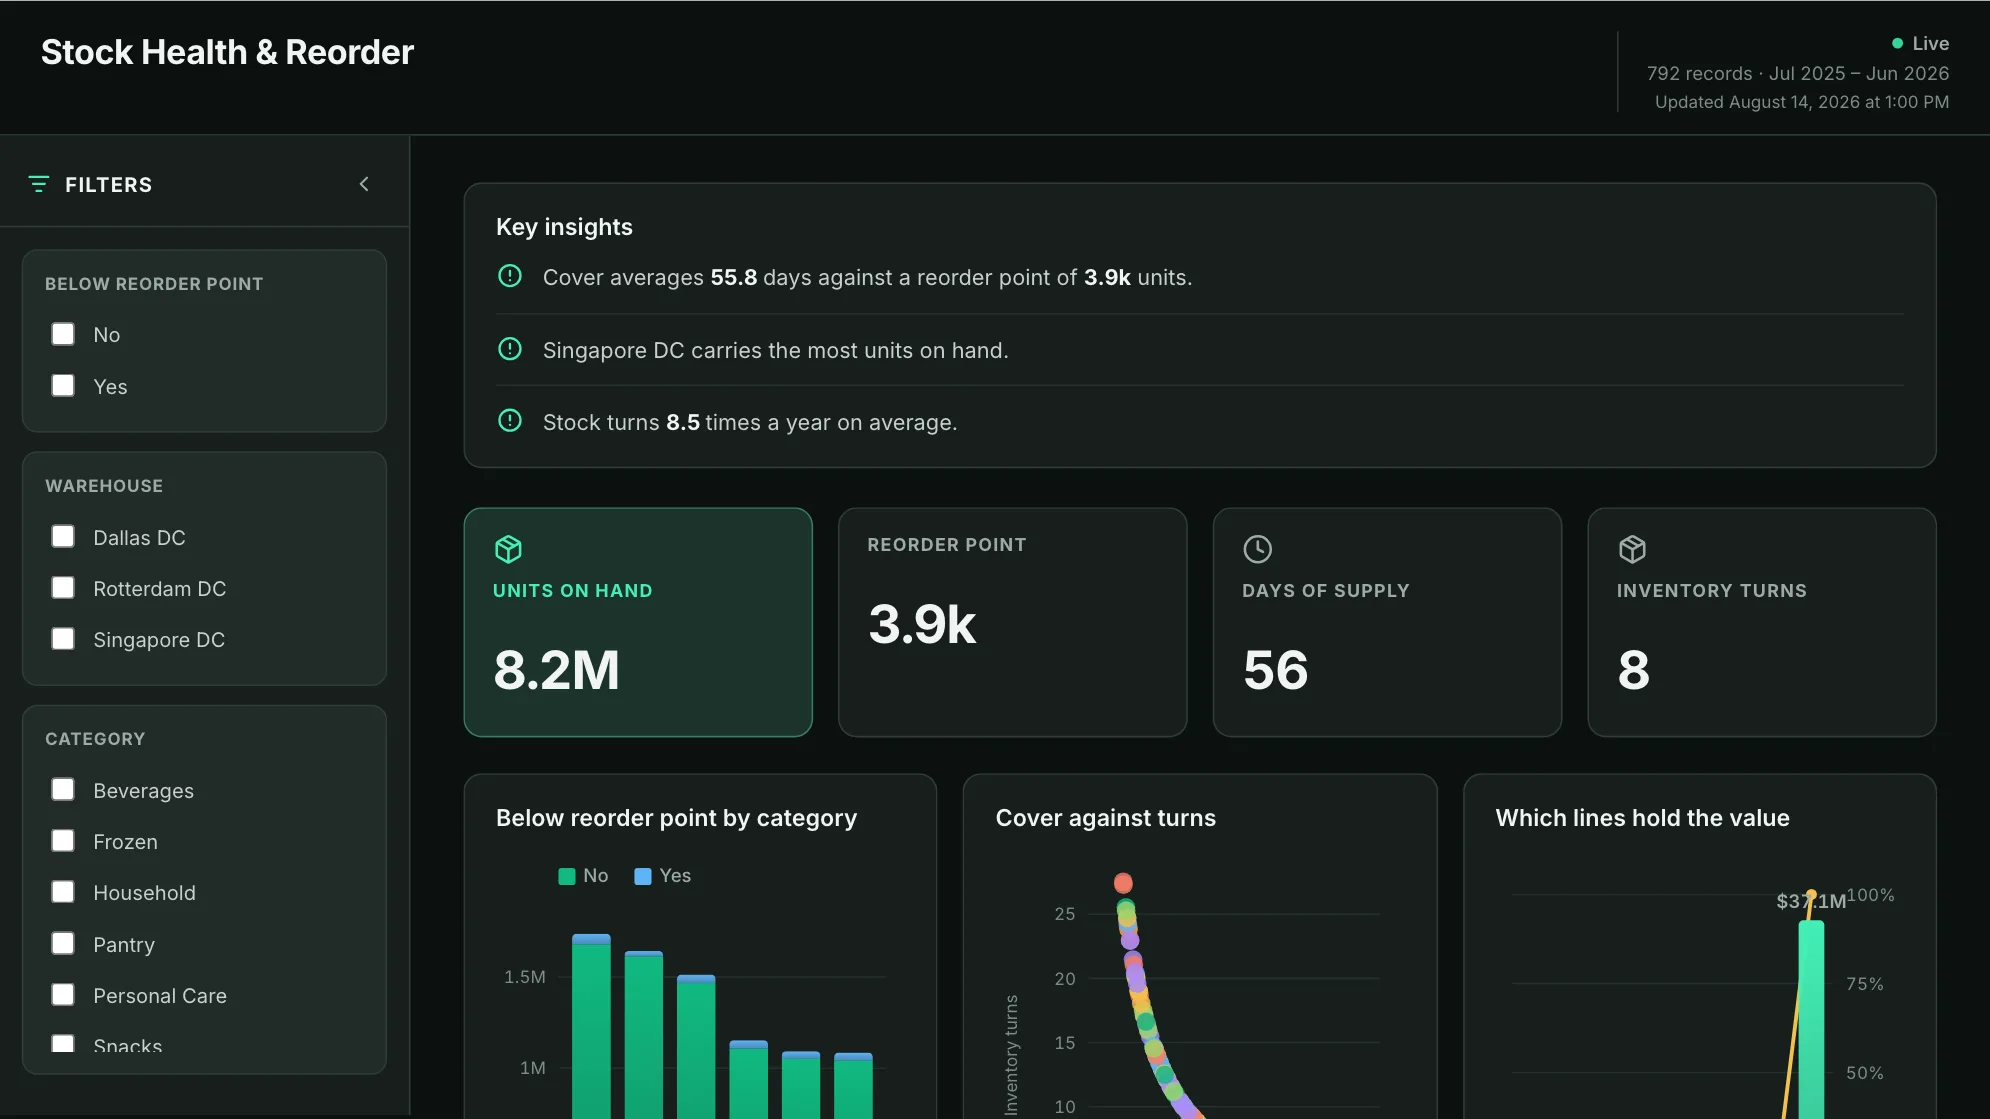
Task: Toggle the green No legend swatch
Action: (567, 876)
